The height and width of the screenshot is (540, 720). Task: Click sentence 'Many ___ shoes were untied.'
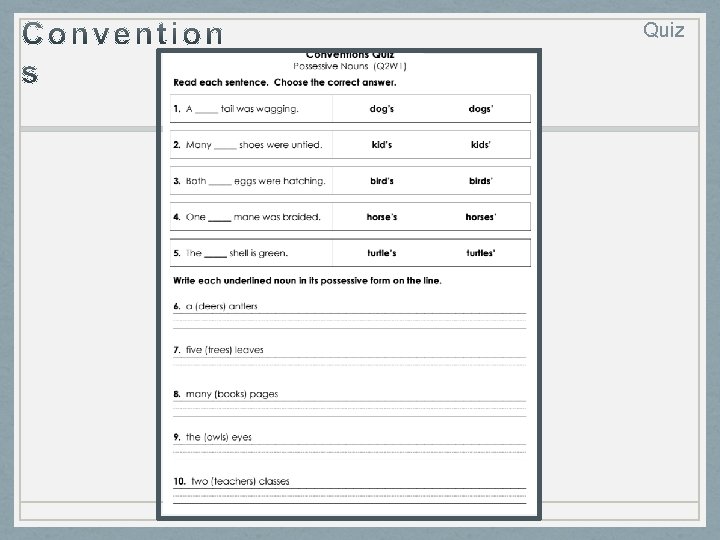pyautogui.click(x=248, y=145)
